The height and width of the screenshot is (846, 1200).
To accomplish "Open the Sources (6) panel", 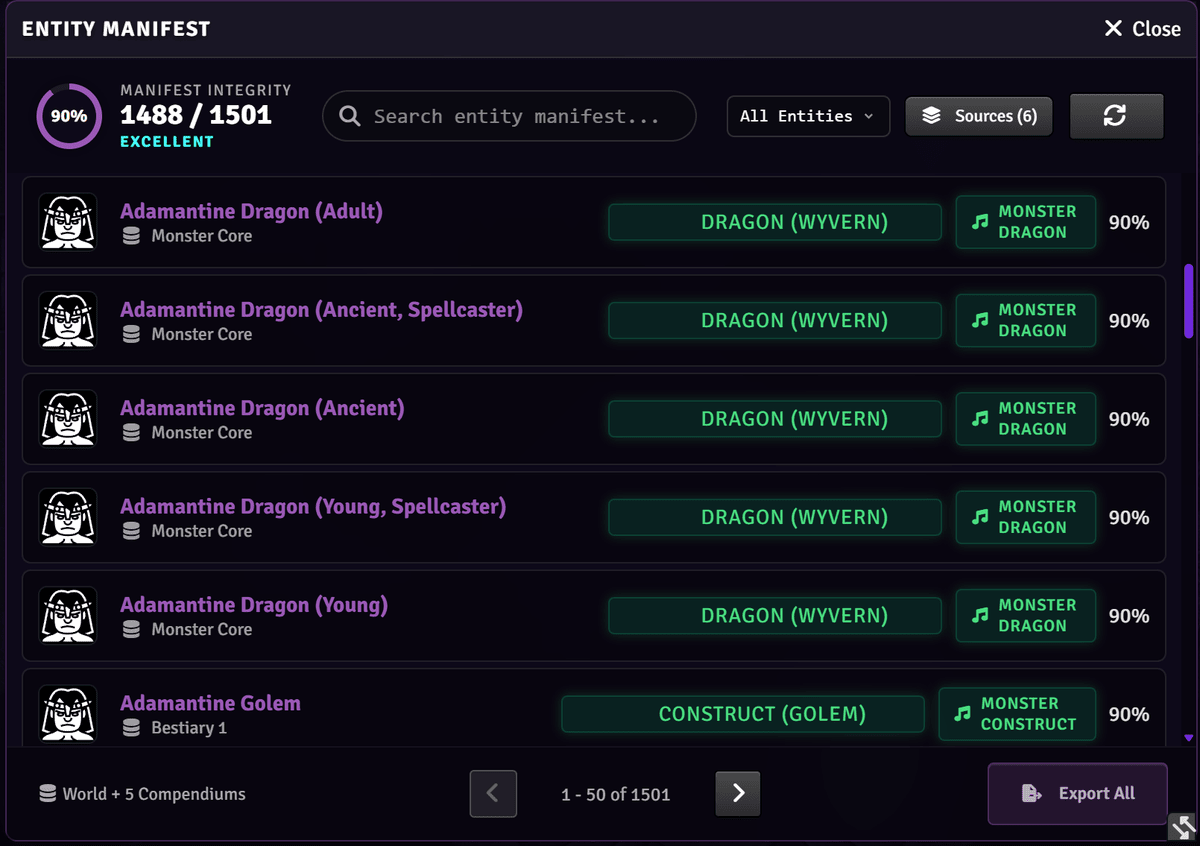I will [x=979, y=116].
